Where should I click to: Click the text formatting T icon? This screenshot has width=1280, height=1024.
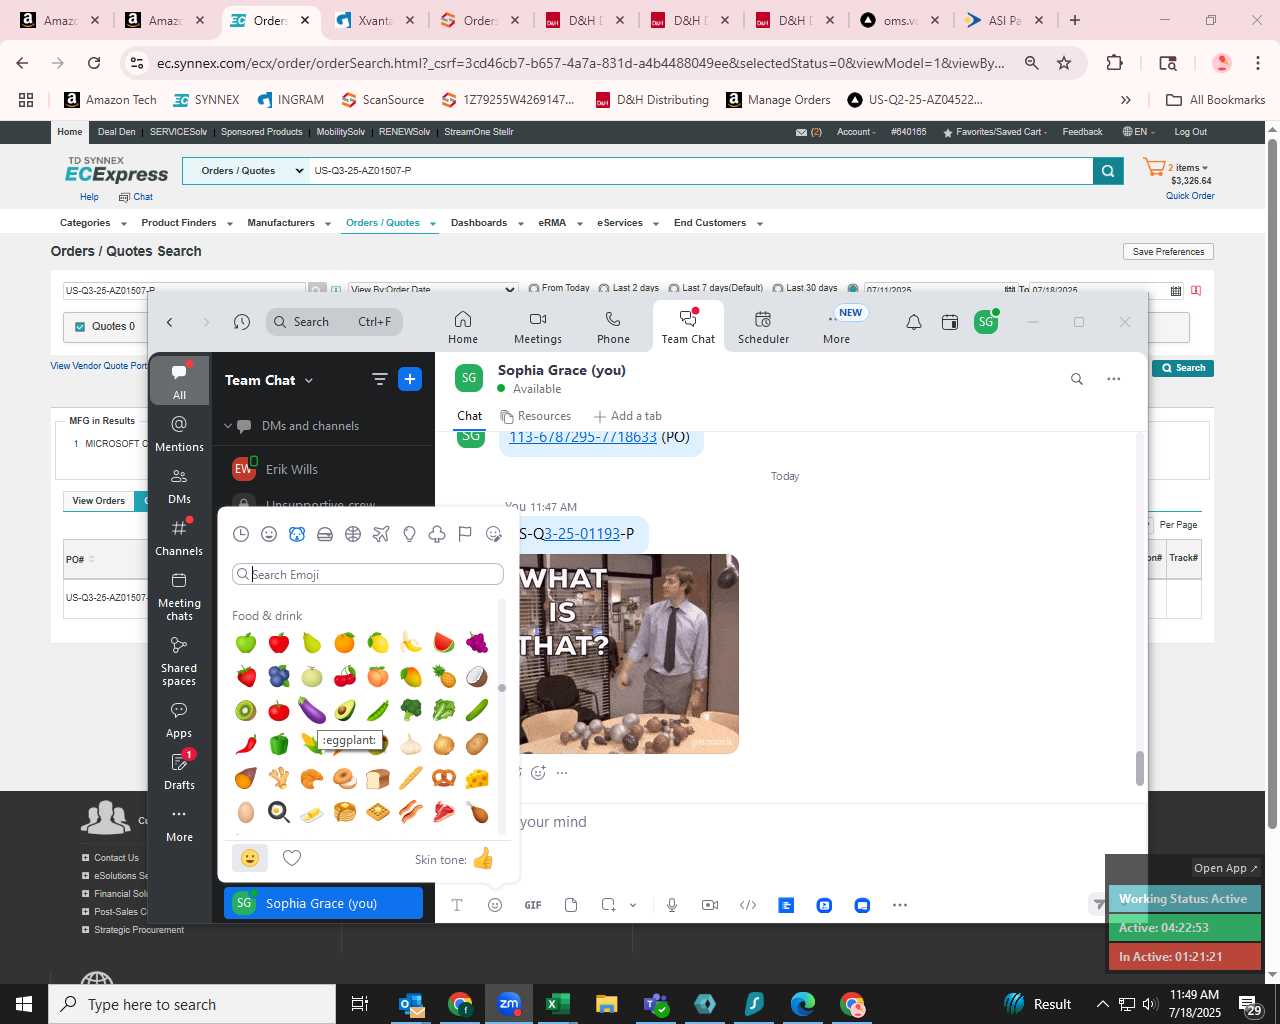tap(457, 905)
